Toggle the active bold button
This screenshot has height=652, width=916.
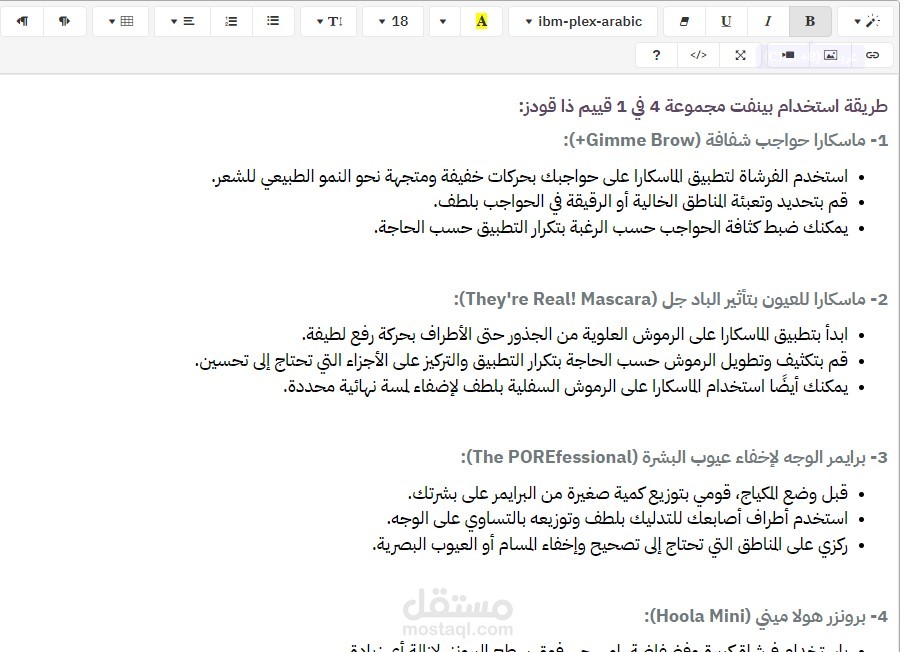810,21
